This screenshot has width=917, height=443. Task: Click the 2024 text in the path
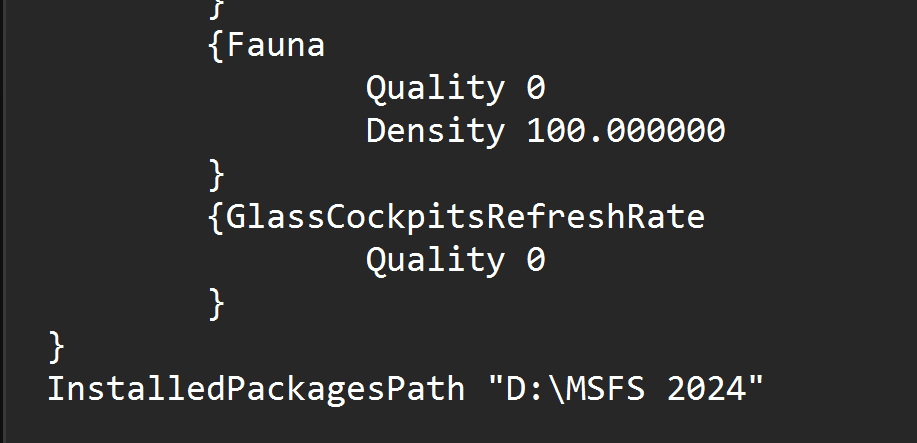point(706,389)
